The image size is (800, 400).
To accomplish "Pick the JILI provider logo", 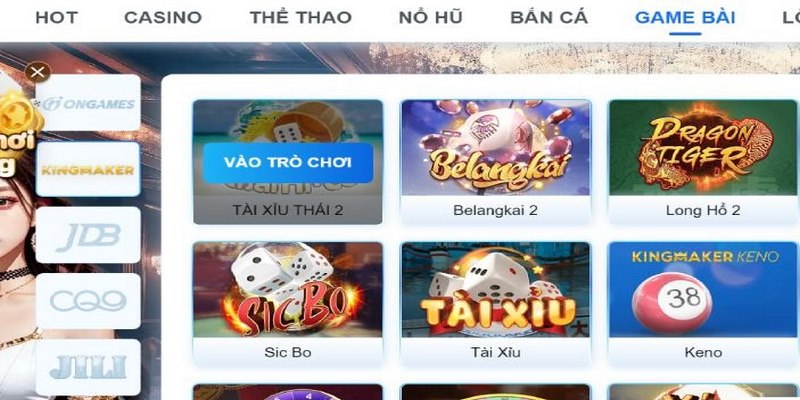I will tap(88, 367).
